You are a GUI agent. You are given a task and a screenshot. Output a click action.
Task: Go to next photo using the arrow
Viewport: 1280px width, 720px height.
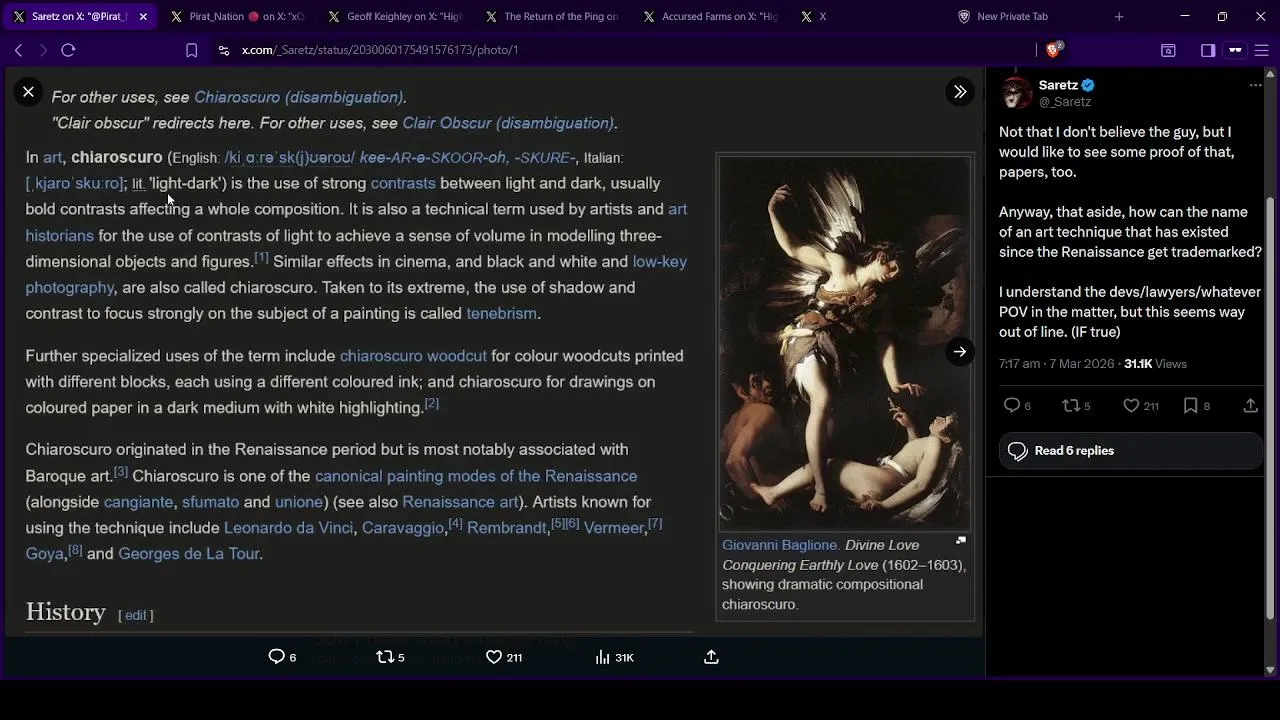point(960,352)
